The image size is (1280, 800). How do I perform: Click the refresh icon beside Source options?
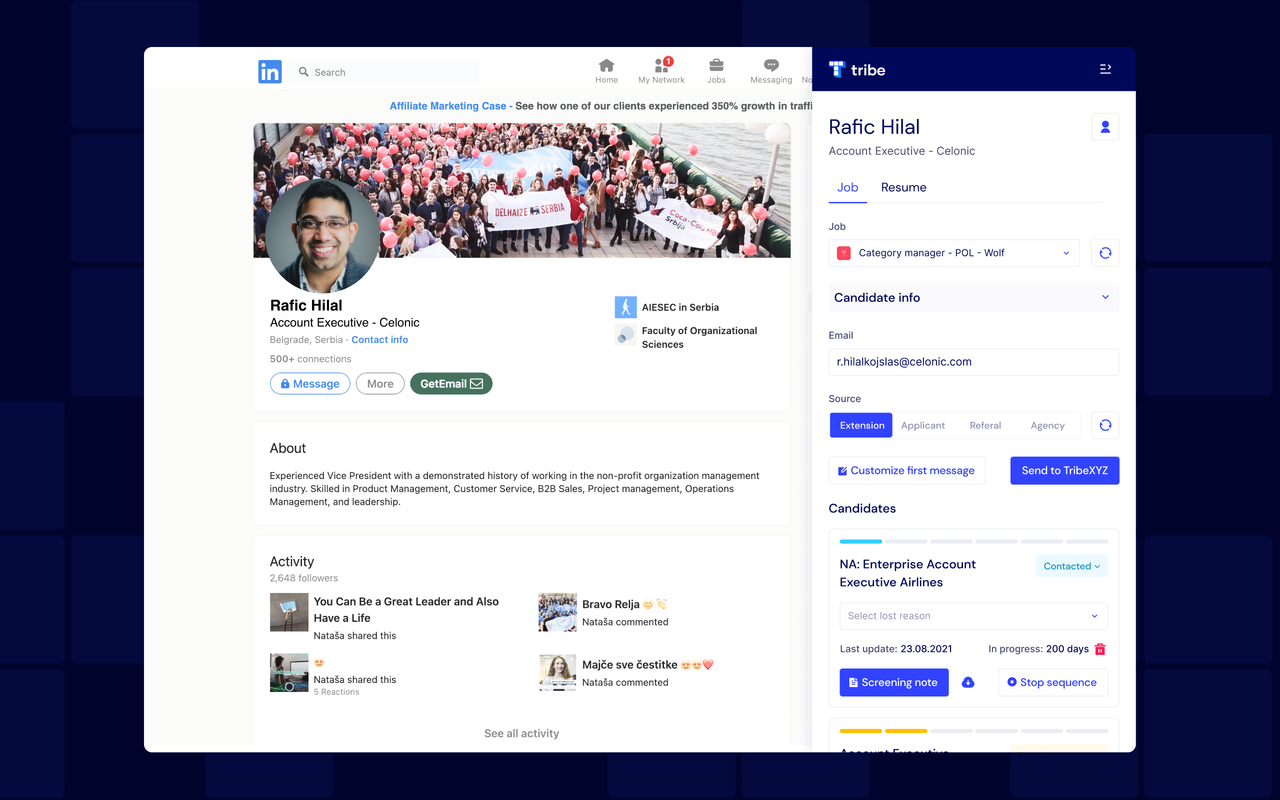1105,425
